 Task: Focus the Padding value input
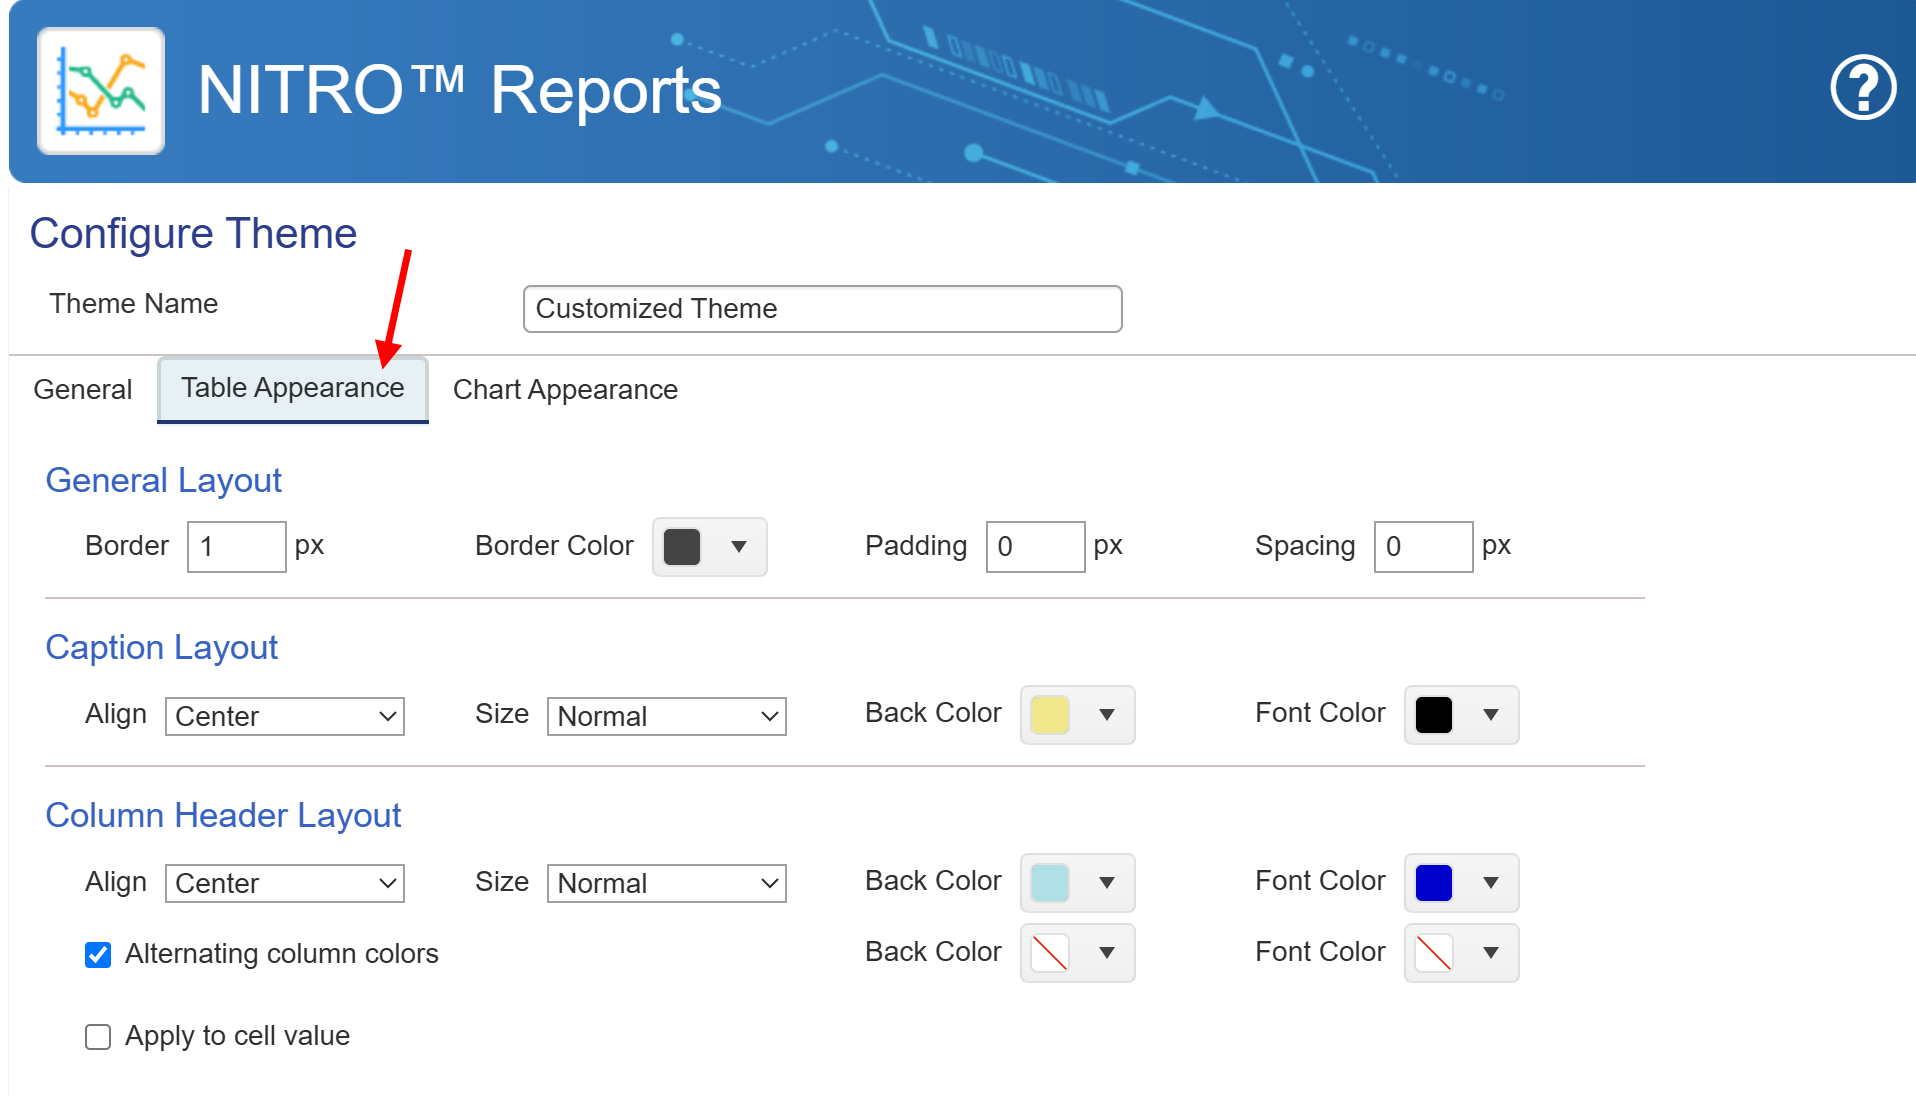pos(1034,547)
